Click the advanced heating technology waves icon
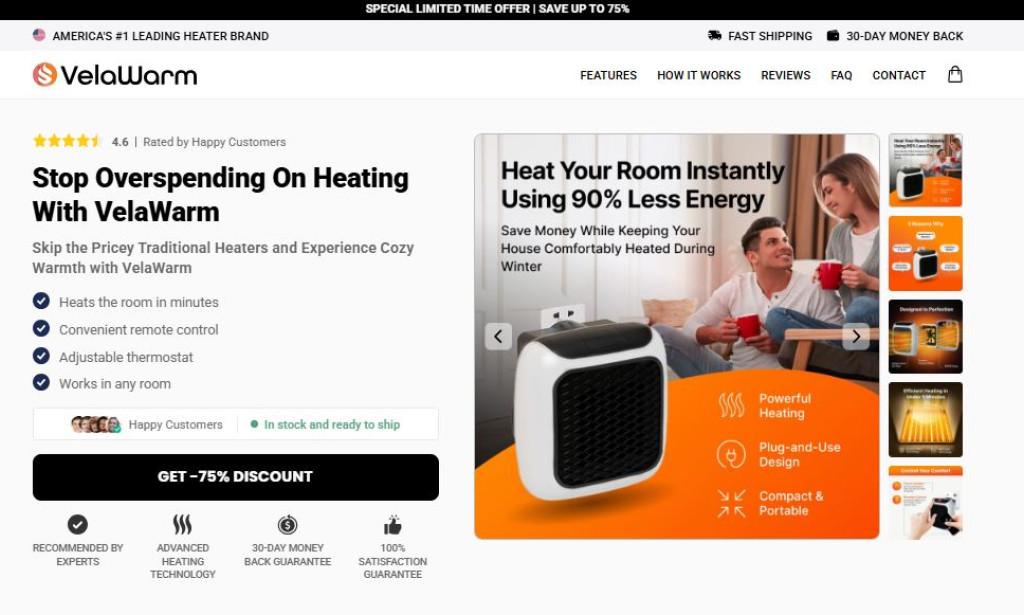 [x=182, y=524]
